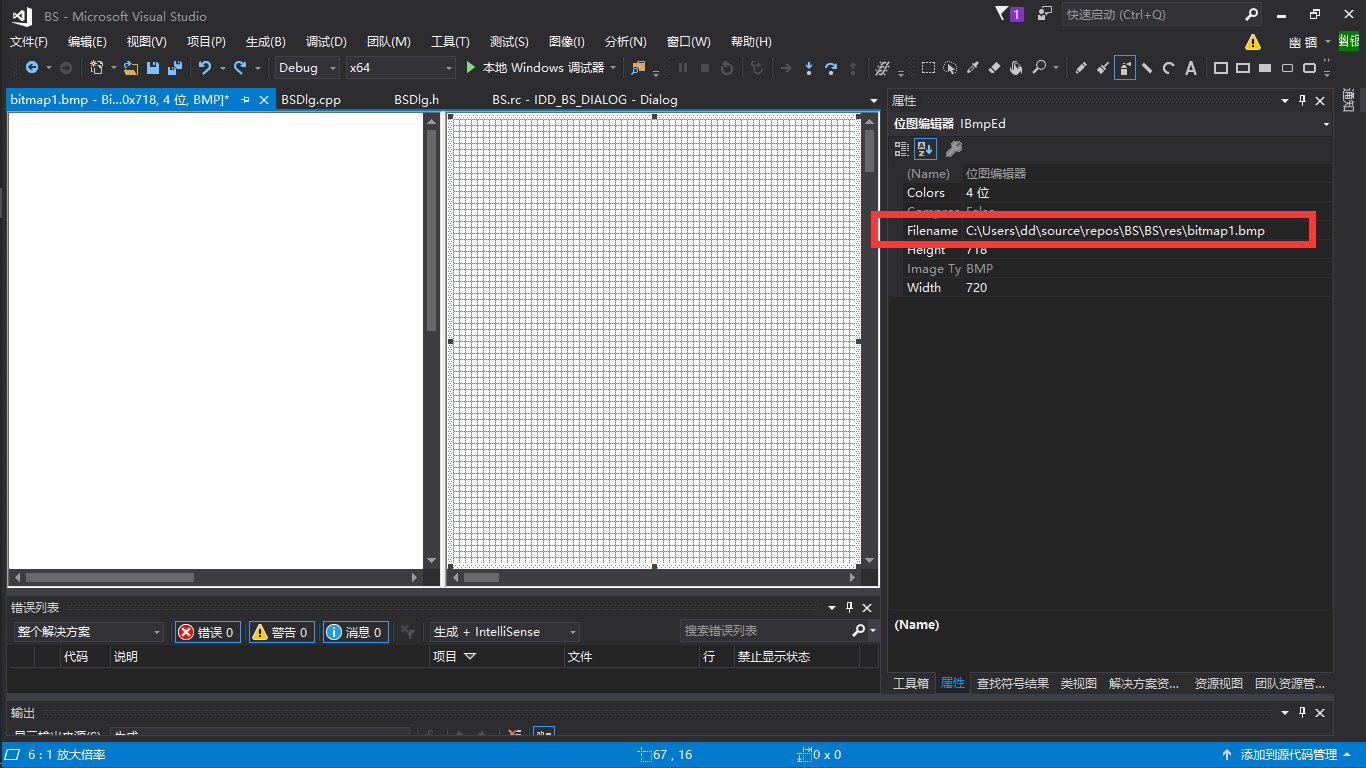Select the filled Rectangle shape tool
Image resolution: width=1366 pixels, height=768 pixels.
click(x=1264, y=68)
